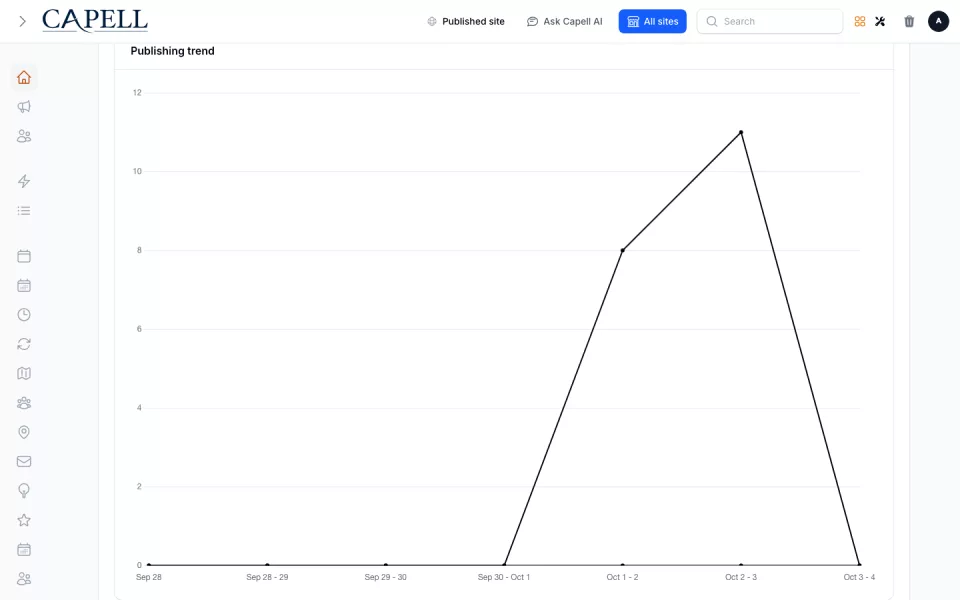This screenshot has height=600, width=960.
Task: Click the Publishing trend heading
Action: tap(173, 51)
